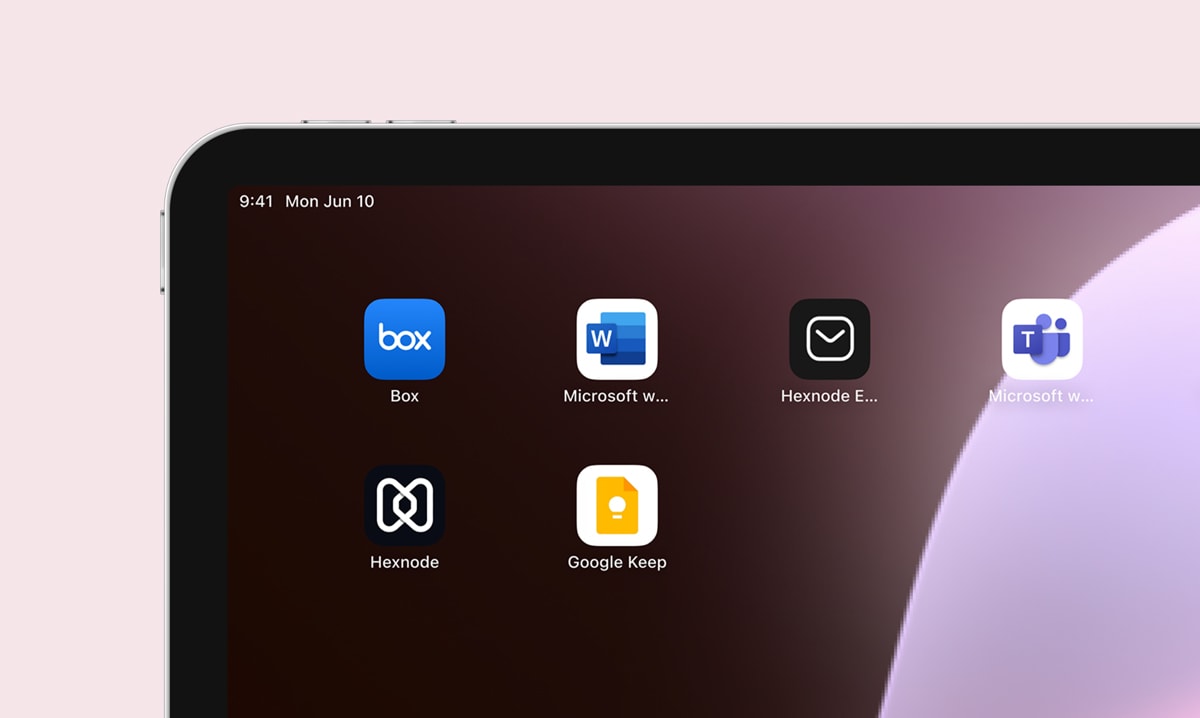Launch the Microsoft Word app icon
Image resolution: width=1200 pixels, height=718 pixels.
tap(617, 339)
